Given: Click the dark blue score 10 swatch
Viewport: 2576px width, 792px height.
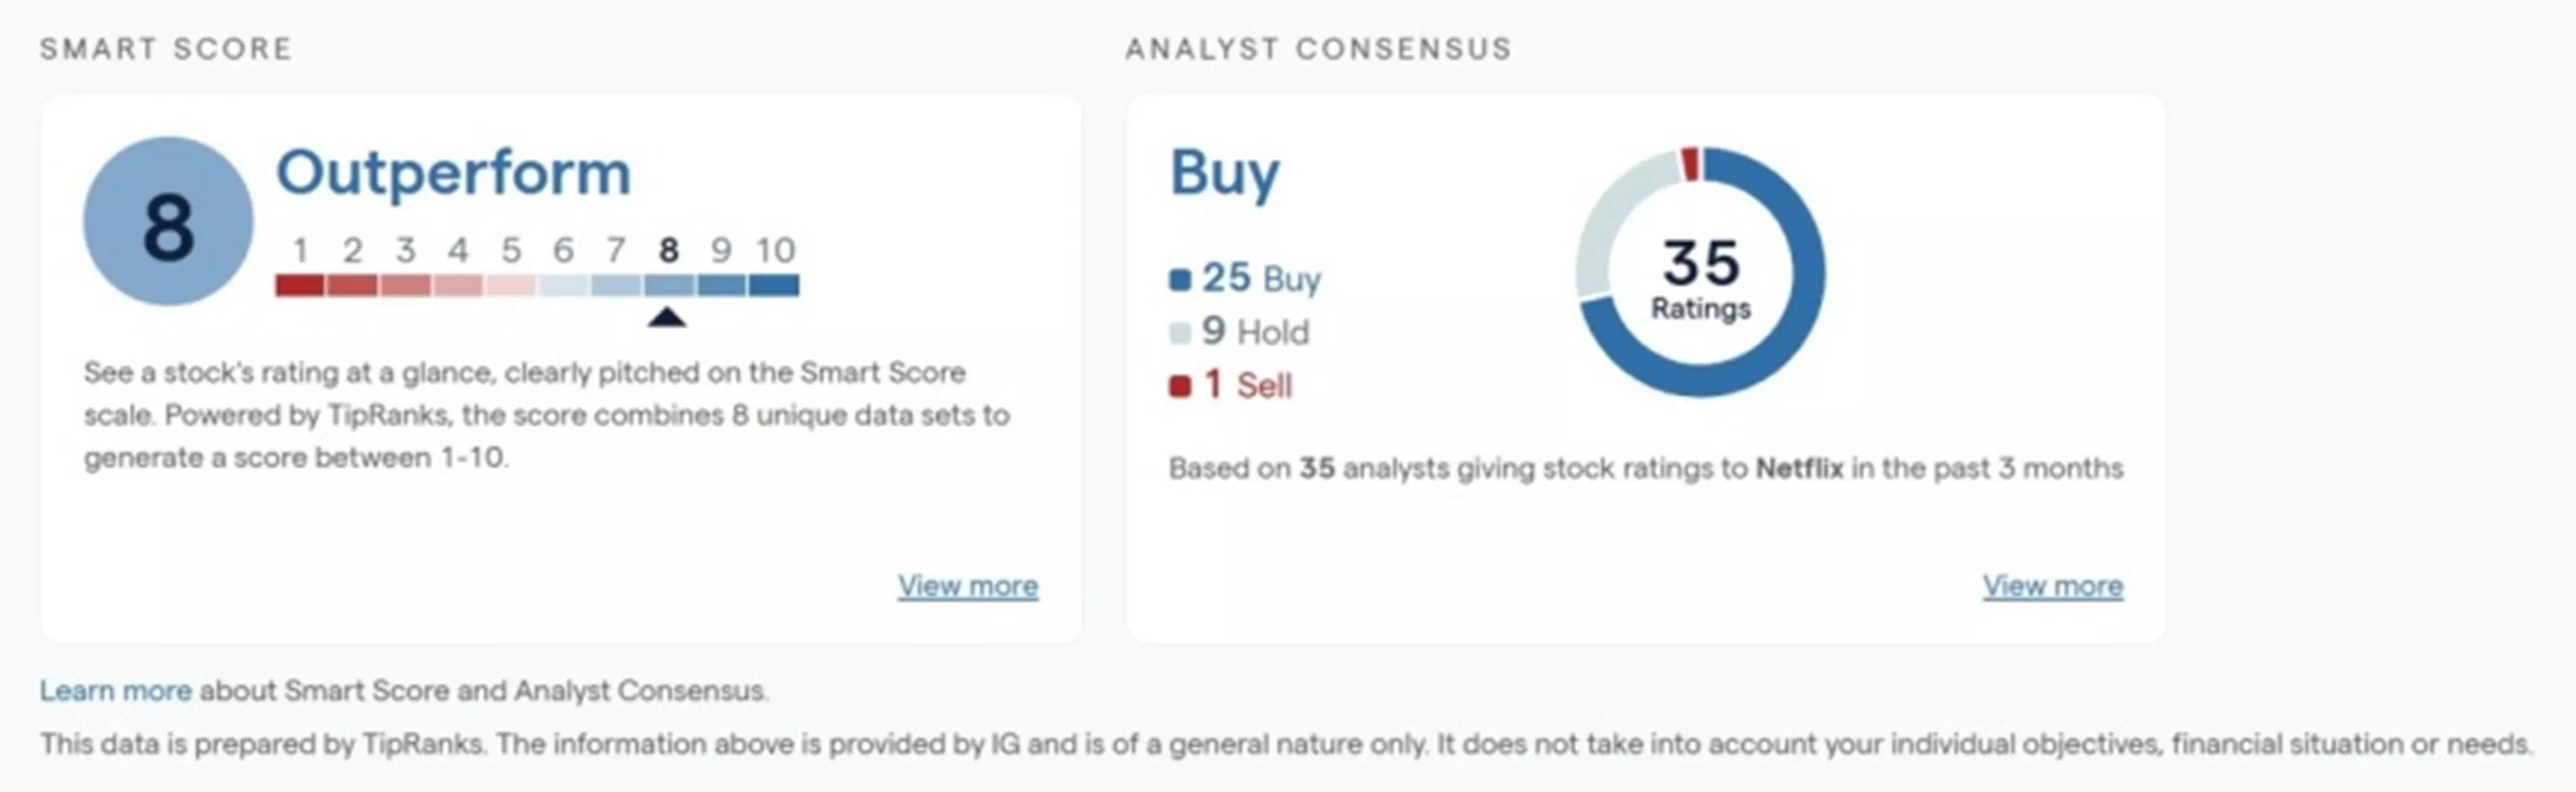Looking at the screenshot, I should tap(774, 286).
